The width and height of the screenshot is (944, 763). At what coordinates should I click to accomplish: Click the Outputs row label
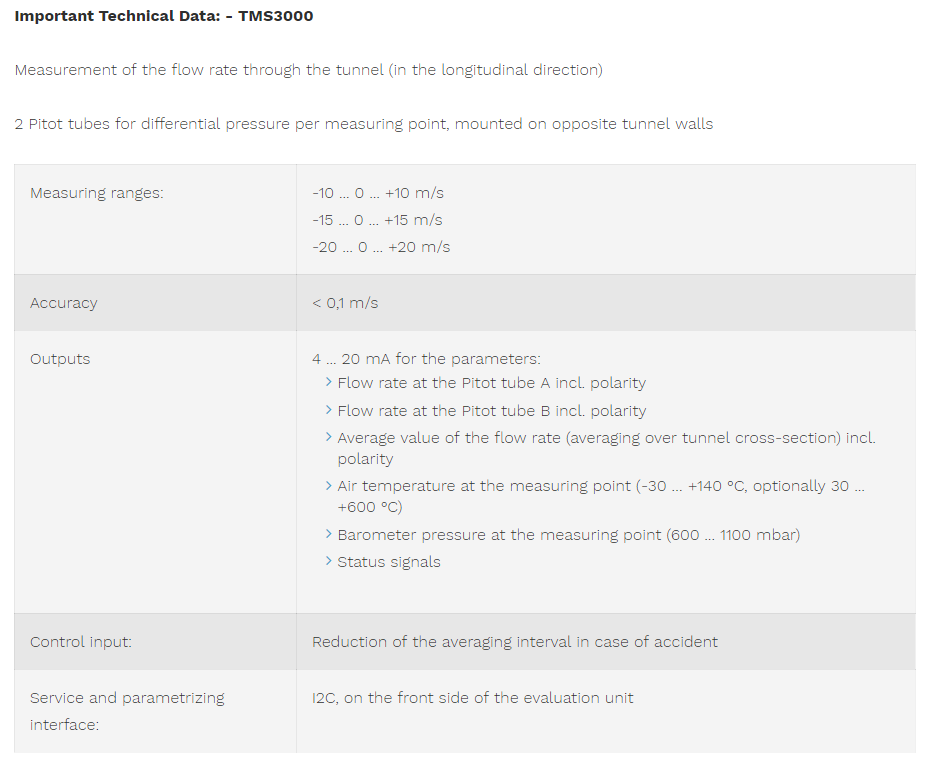[60, 359]
